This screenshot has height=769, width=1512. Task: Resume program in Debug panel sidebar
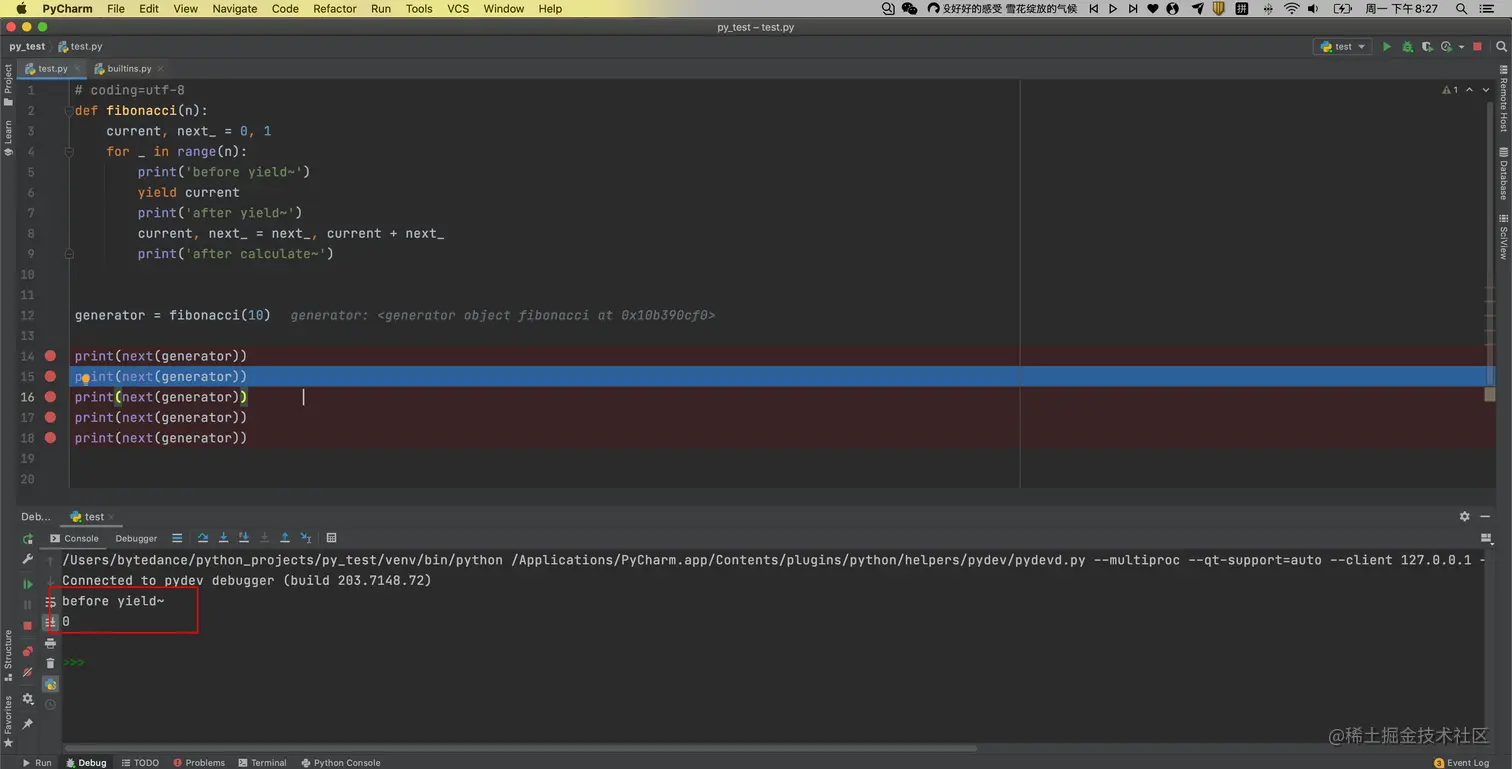coord(27,584)
